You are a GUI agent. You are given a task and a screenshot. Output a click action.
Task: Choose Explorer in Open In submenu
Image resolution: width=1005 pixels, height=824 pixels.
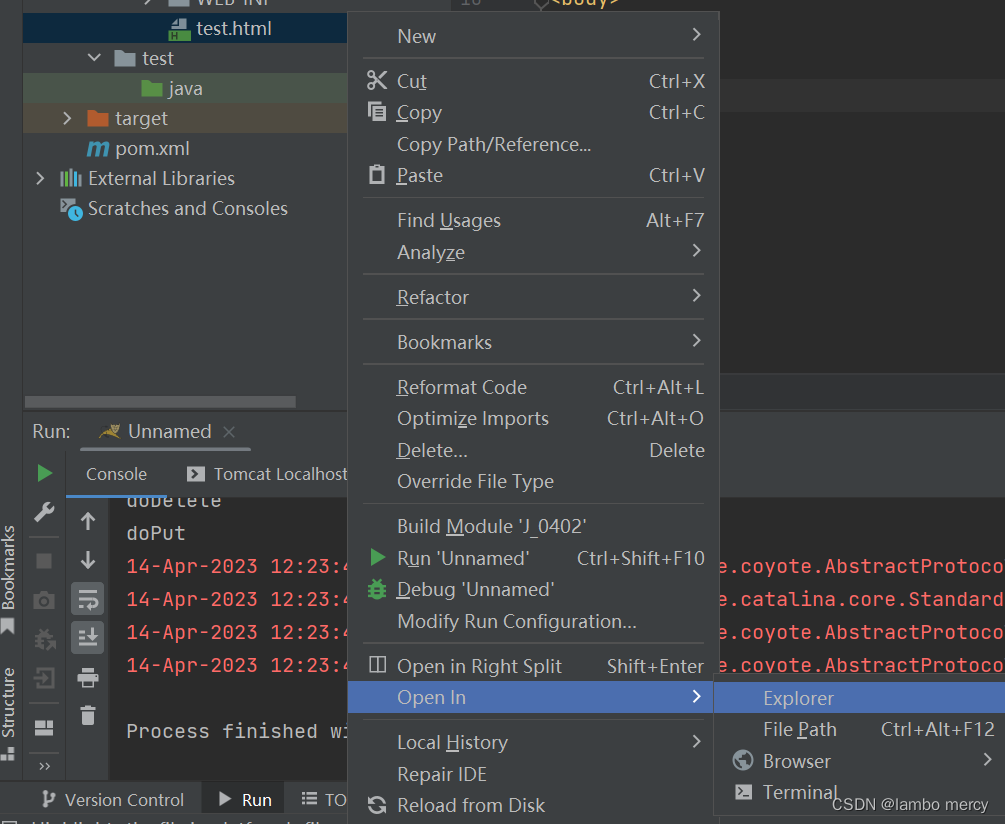pos(859,698)
